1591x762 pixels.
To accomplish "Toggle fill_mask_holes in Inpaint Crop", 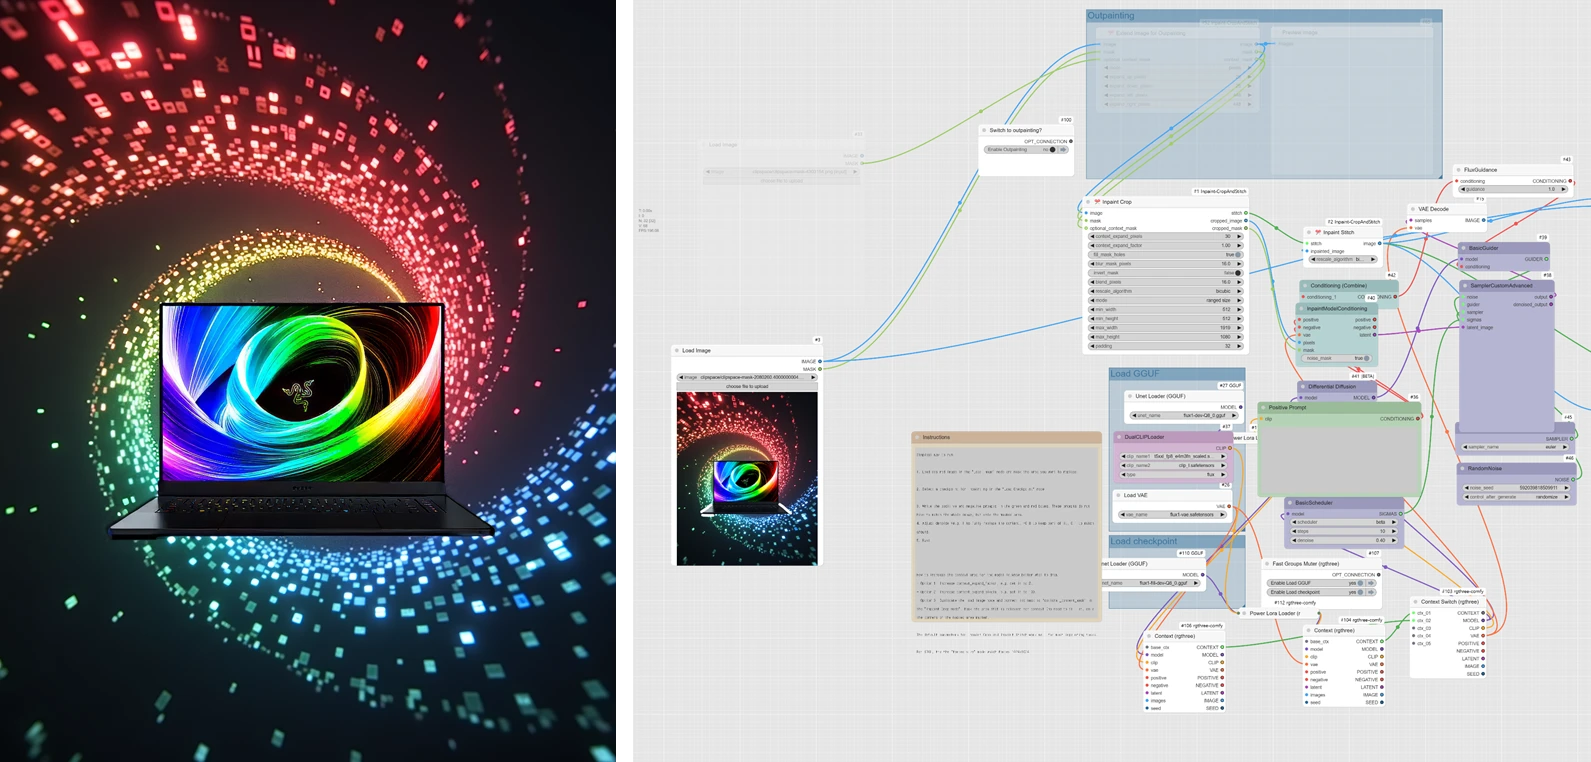I will click(x=1238, y=255).
